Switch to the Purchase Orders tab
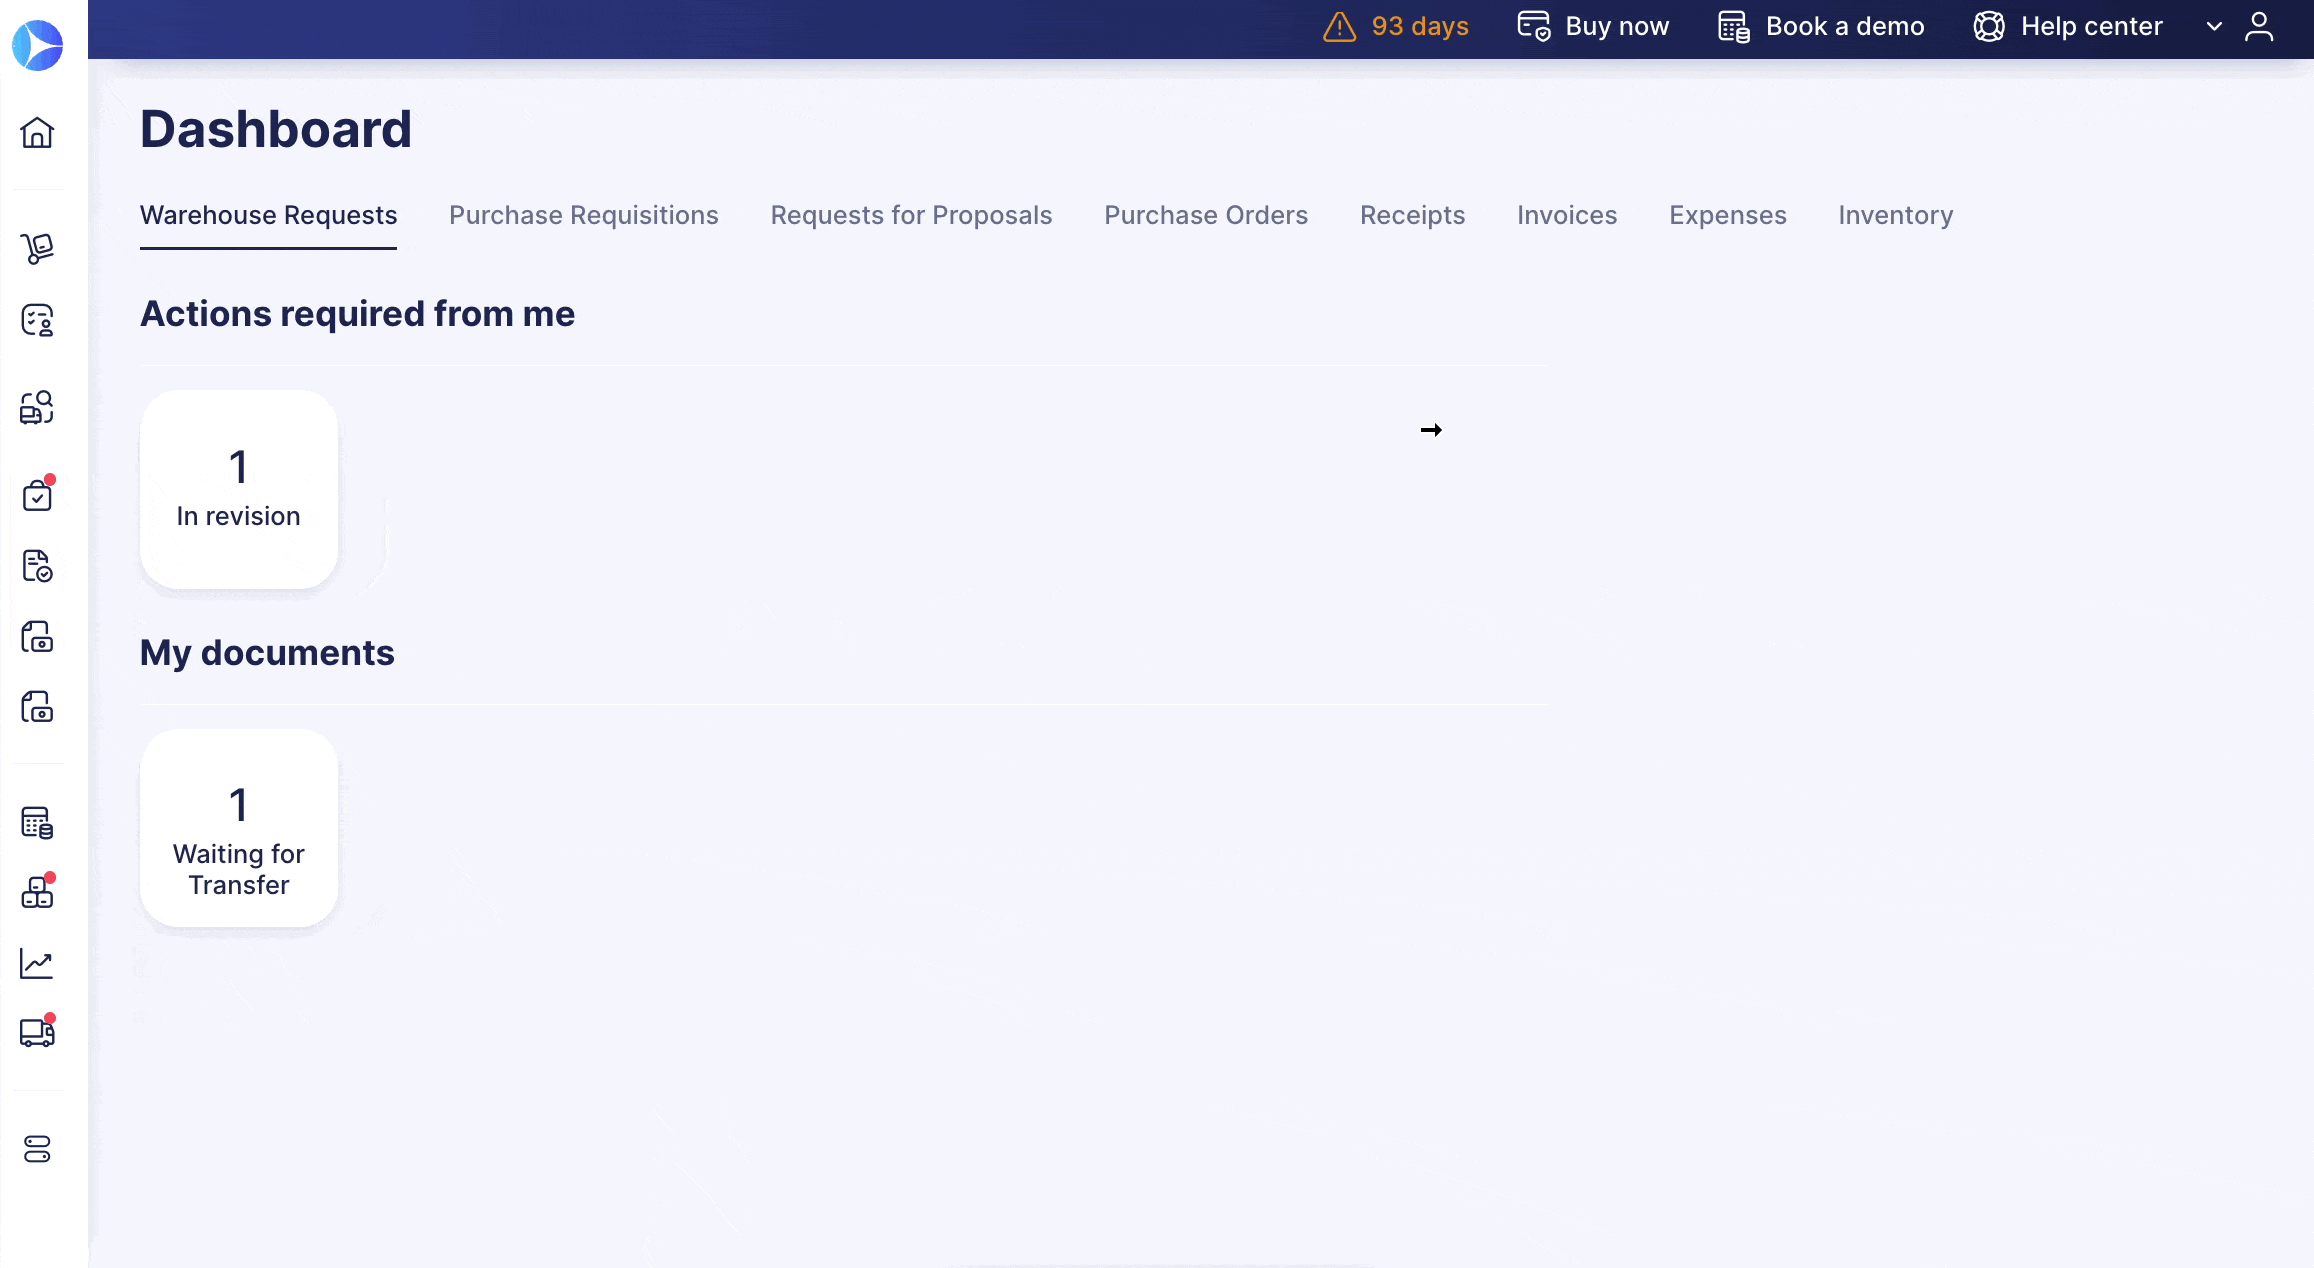2314x1268 pixels. [1207, 215]
